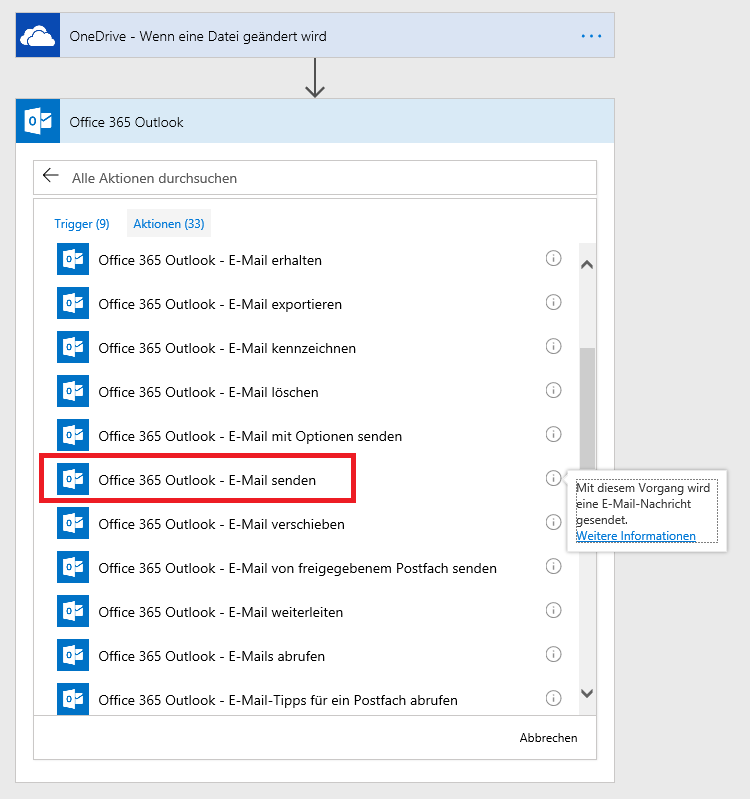
Task: Click the Office 365 Outlook header icon
Action: click(38, 122)
